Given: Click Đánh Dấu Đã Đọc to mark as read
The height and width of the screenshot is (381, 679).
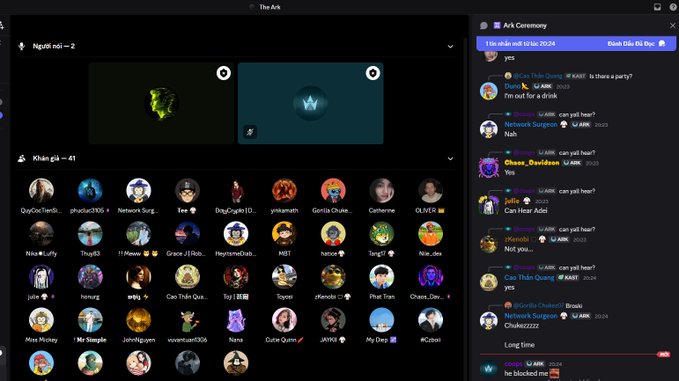Looking at the screenshot, I should [636, 44].
